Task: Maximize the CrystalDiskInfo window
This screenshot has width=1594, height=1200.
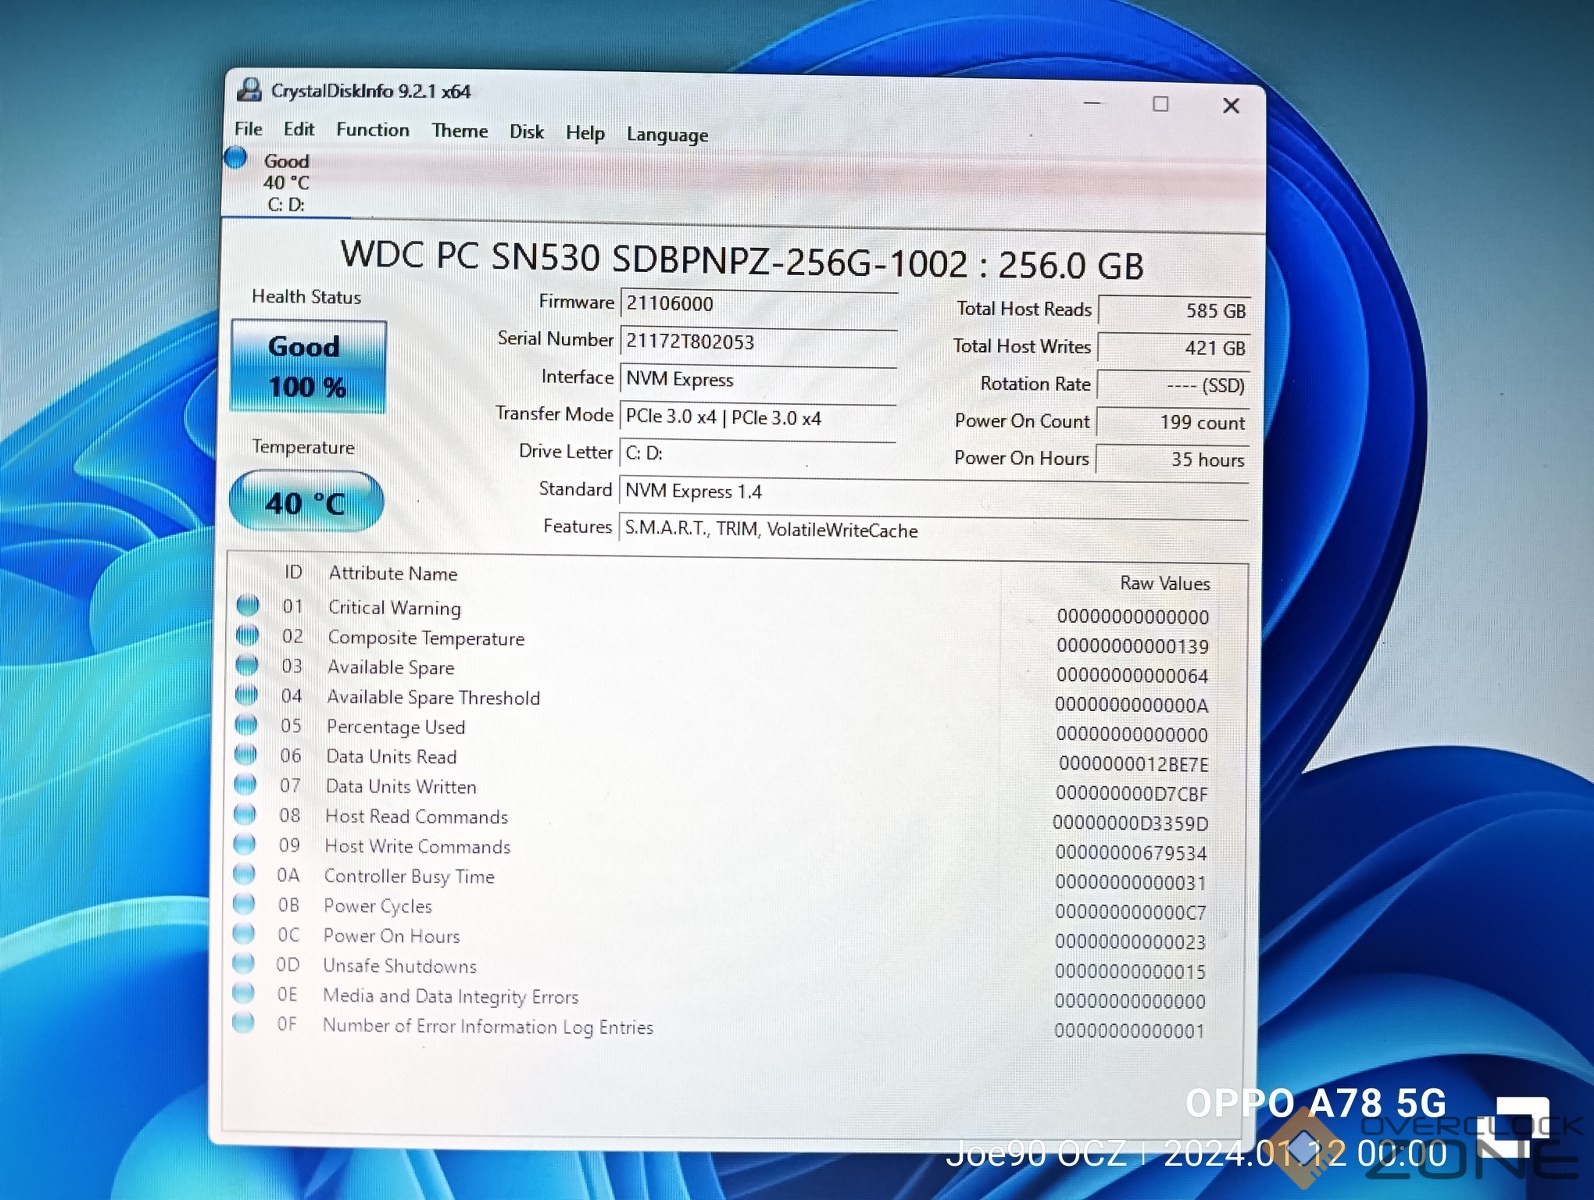Action: (1161, 104)
